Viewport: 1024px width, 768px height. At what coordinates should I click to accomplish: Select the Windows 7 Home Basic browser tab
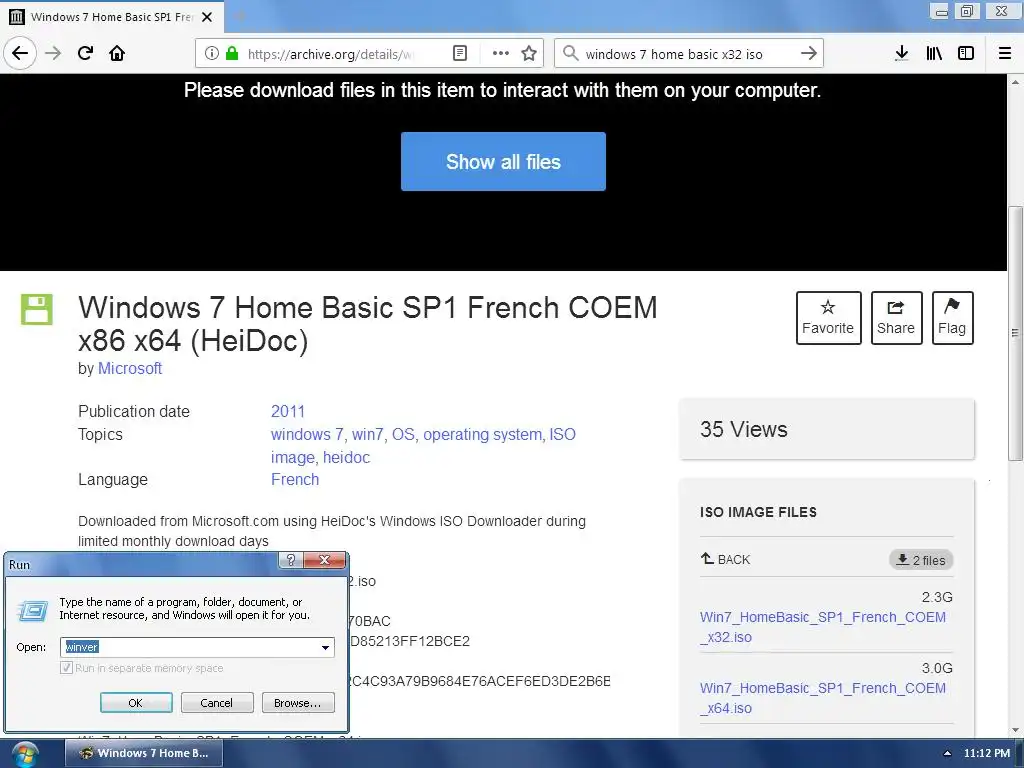click(x=111, y=17)
